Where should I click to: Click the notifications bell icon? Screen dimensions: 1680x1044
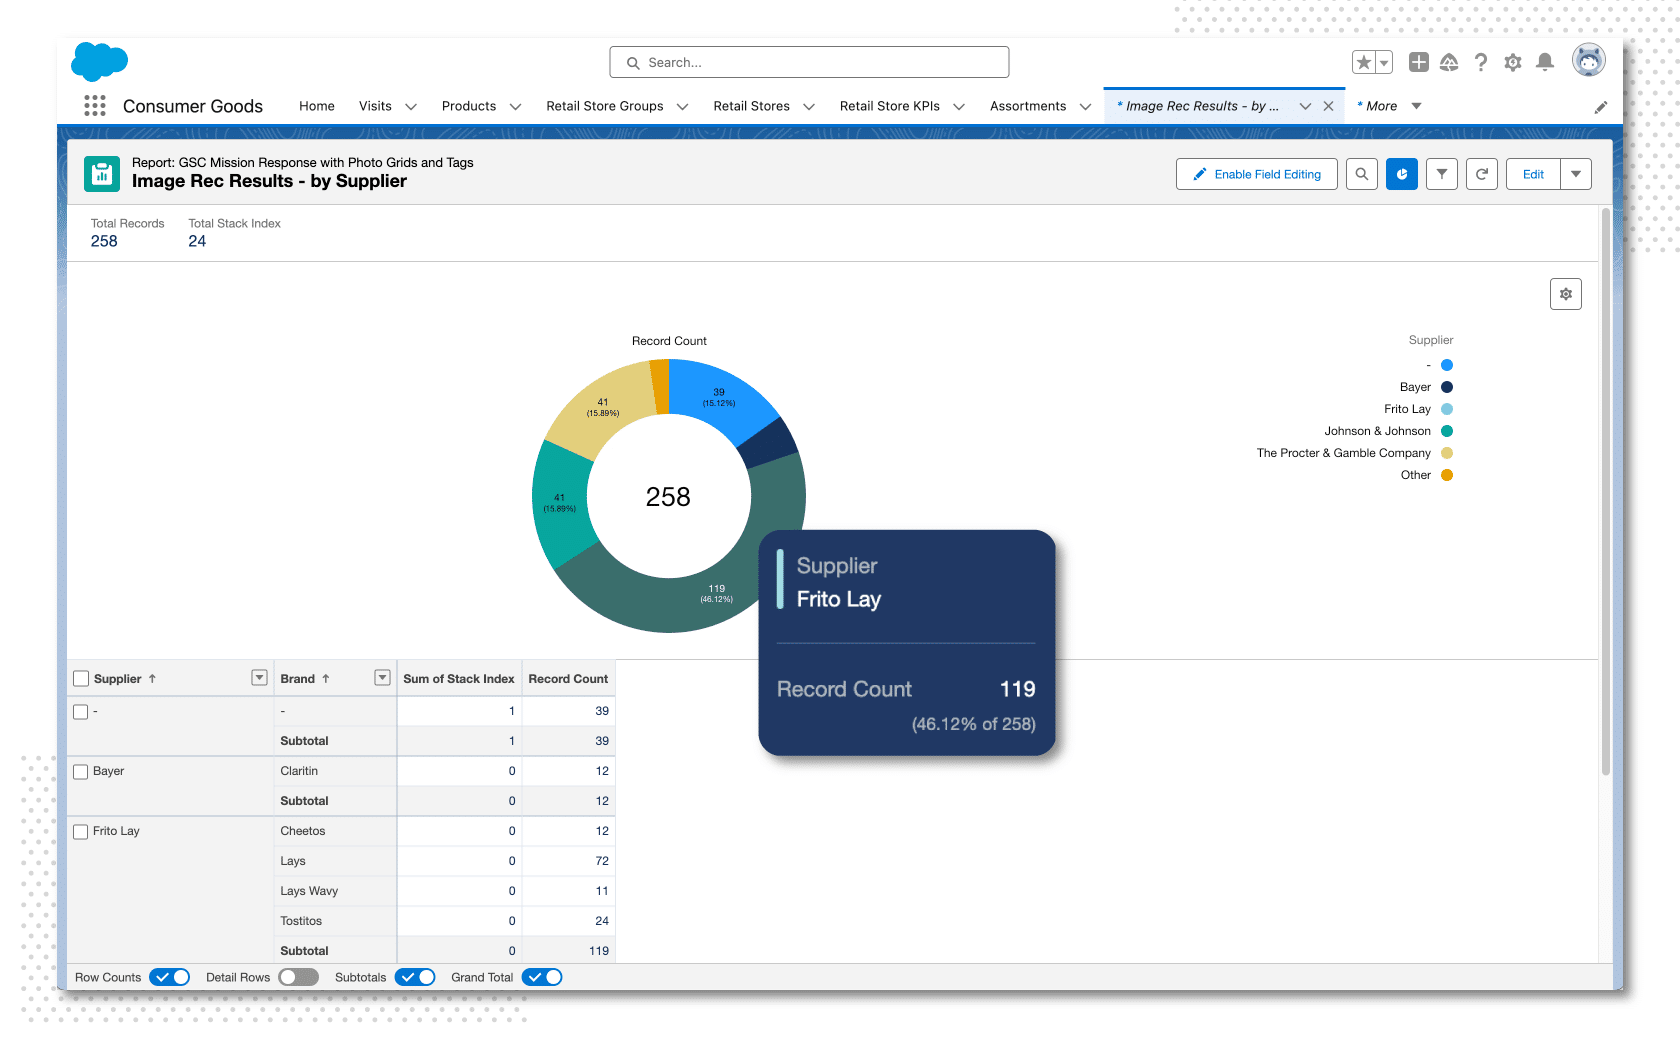pyautogui.click(x=1545, y=62)
